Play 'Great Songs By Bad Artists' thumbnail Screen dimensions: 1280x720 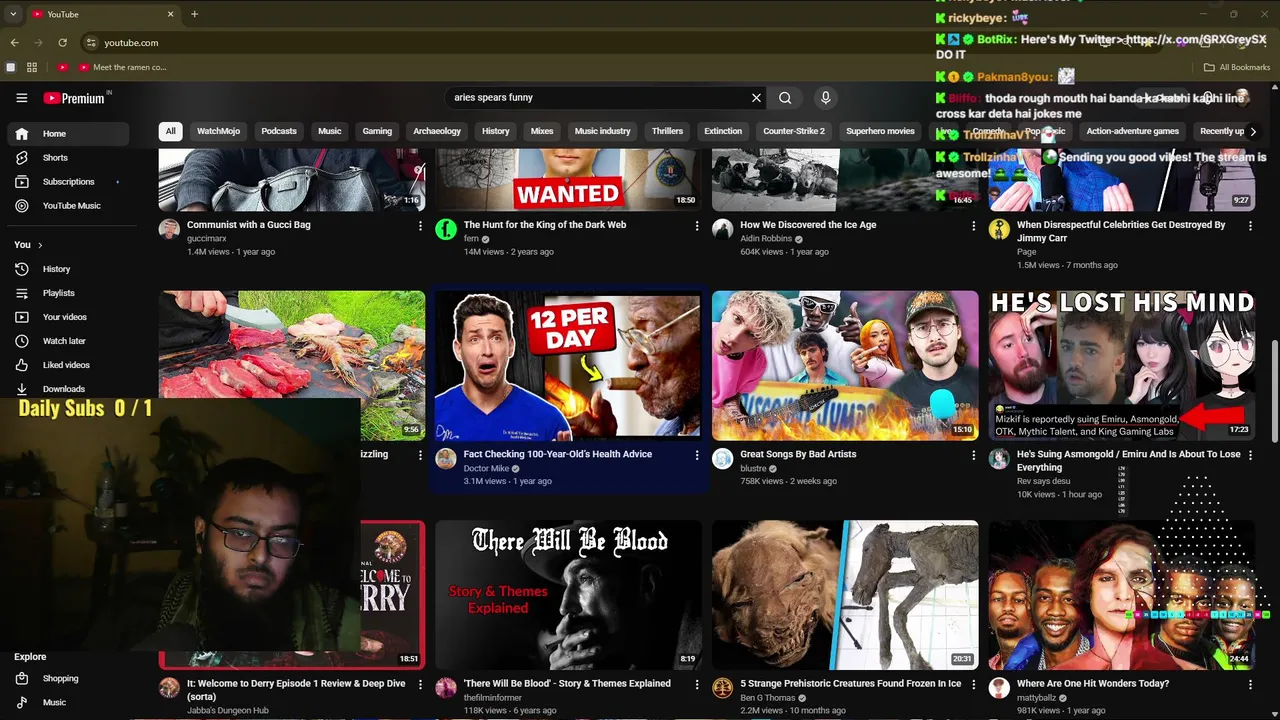point(845,365)
